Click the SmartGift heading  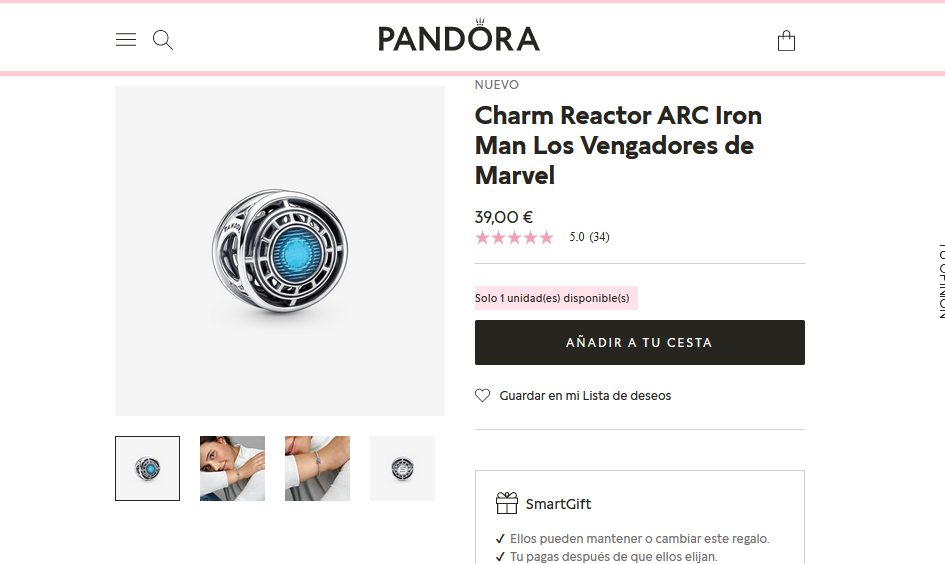pos(558,504)
